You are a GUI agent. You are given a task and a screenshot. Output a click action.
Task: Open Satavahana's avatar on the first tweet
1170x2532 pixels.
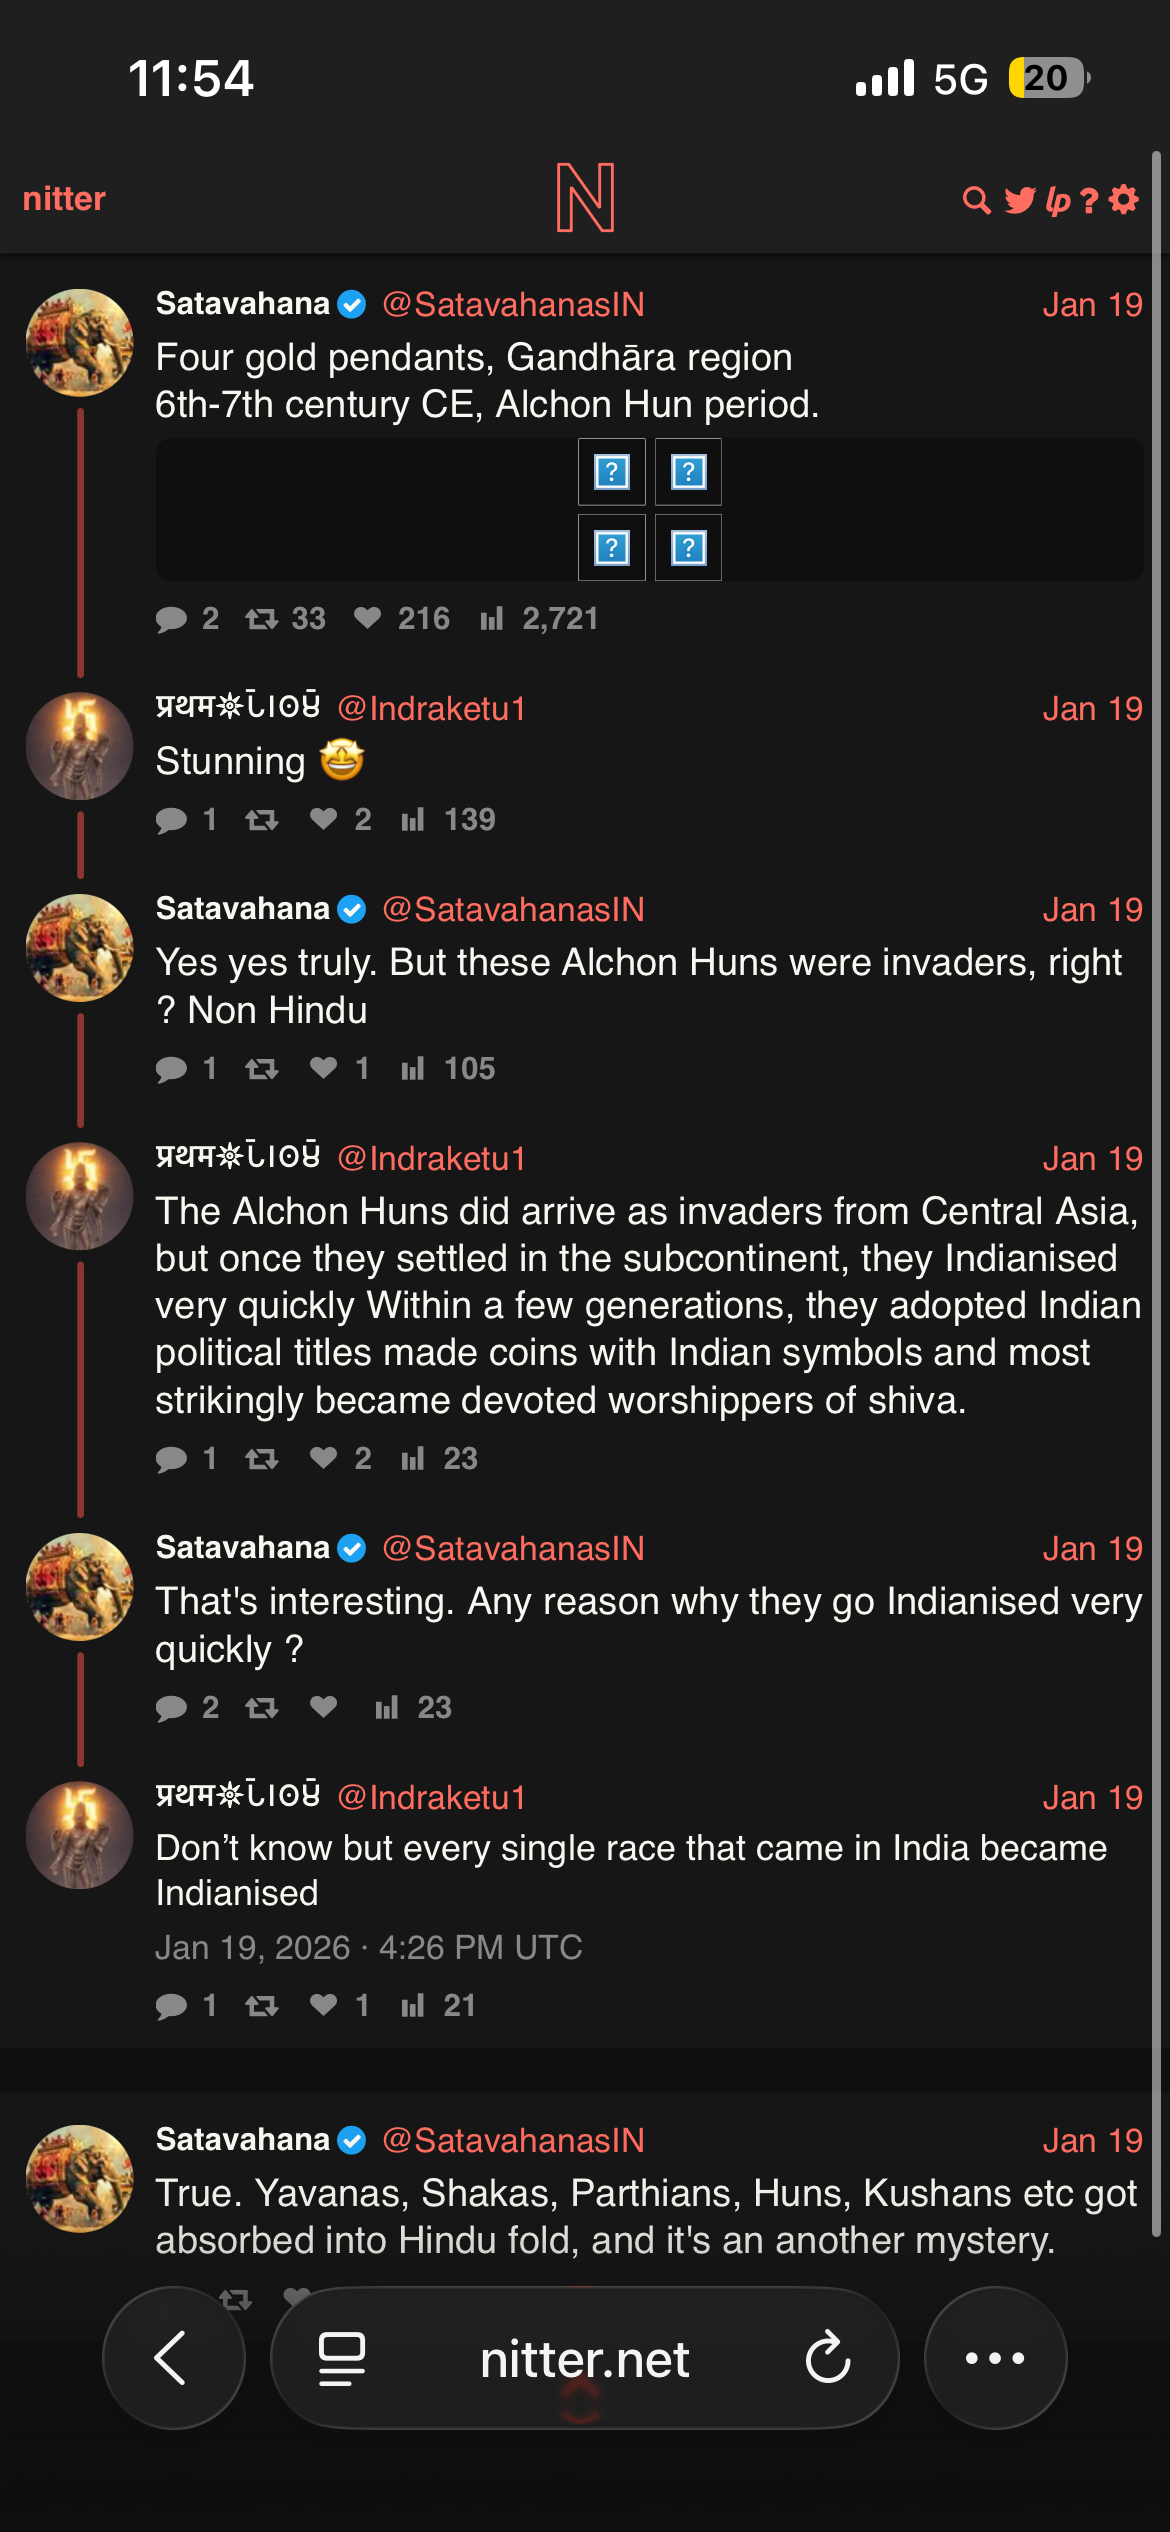point(79,343)
